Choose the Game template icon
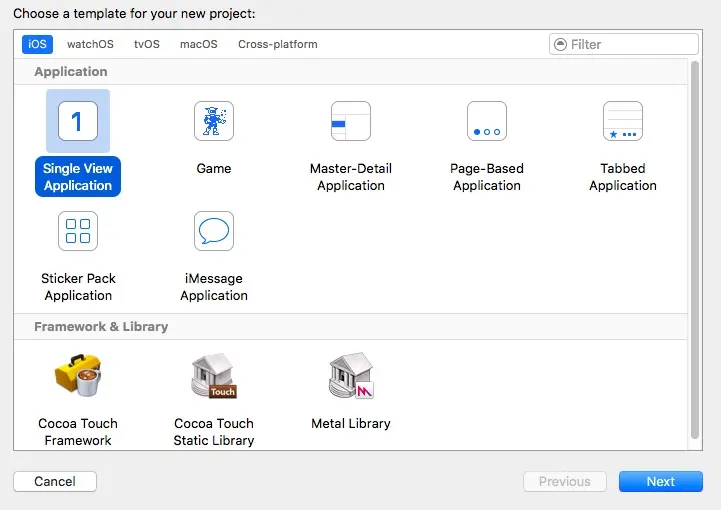The image size is (721, 510). point(214,121)
